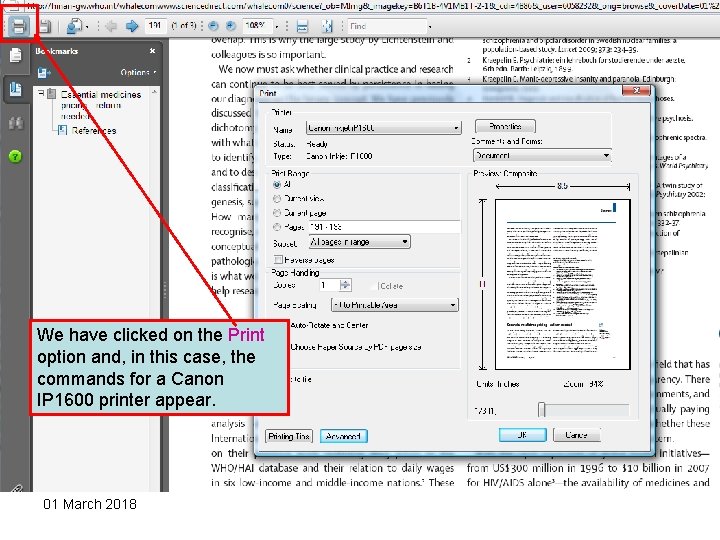This screenshot has width=720, height=540.
Task: Open the printer Name dropdown
Action: (383, 128)
